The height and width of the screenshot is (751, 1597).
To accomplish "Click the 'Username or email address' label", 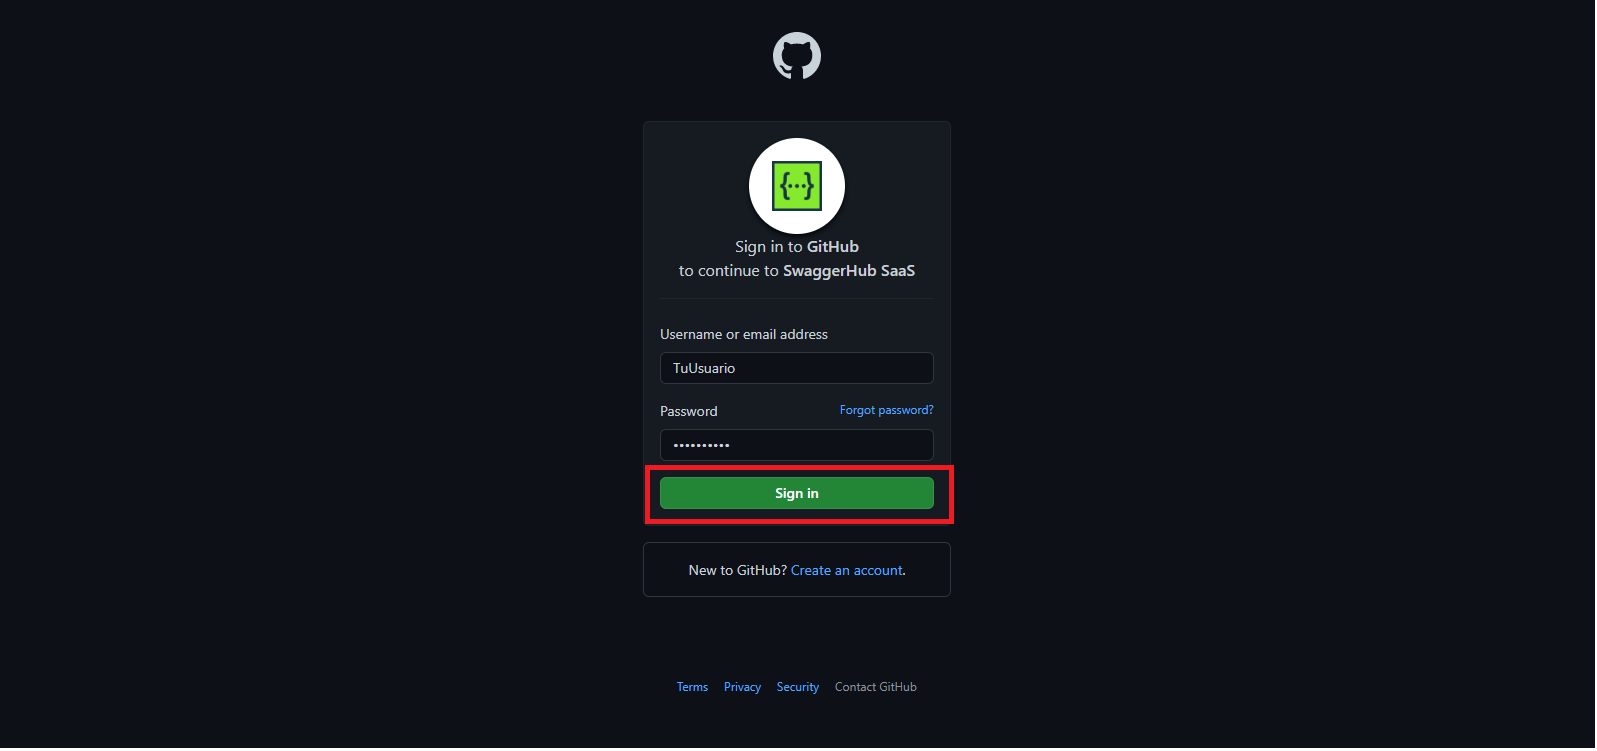I will click(744, 334).
